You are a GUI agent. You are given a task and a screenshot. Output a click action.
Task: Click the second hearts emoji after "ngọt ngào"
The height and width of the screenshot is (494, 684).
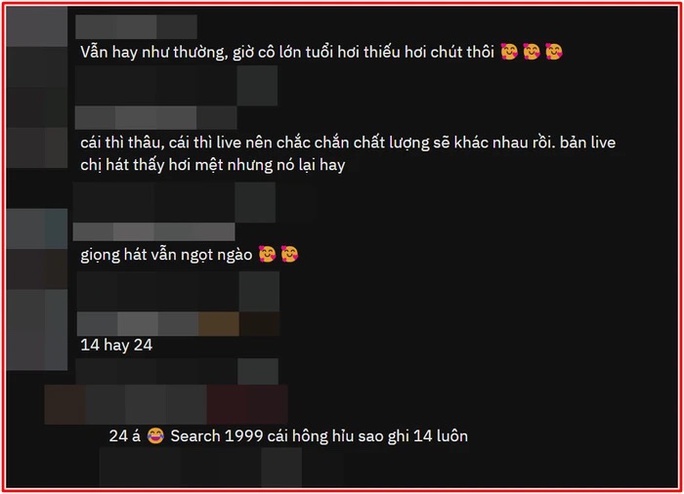click(289, 254)
